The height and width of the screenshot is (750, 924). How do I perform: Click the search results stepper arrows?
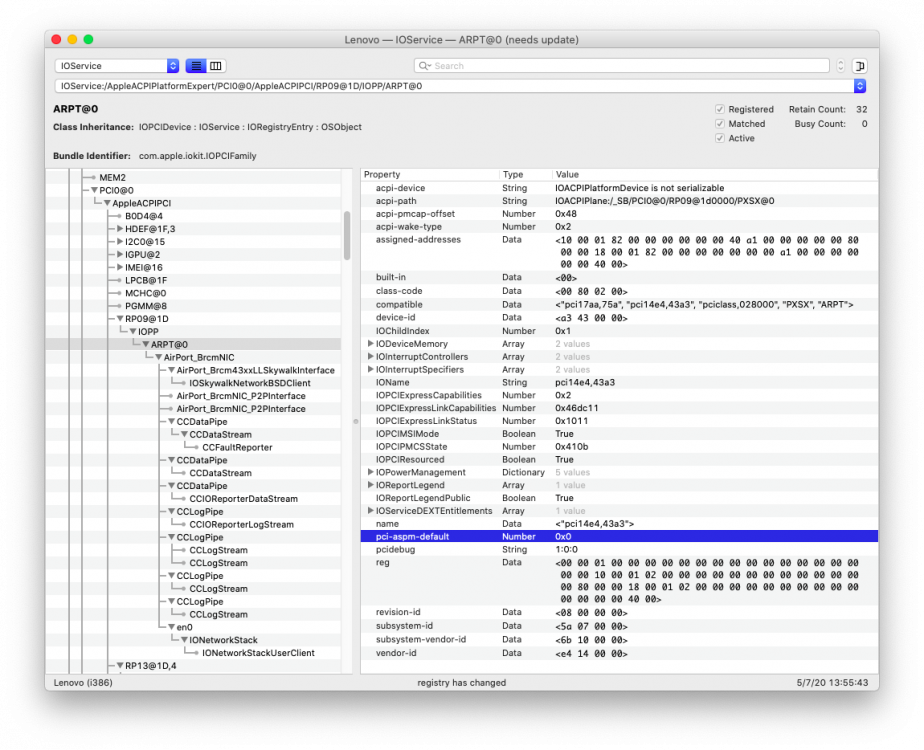pos(840,66)
